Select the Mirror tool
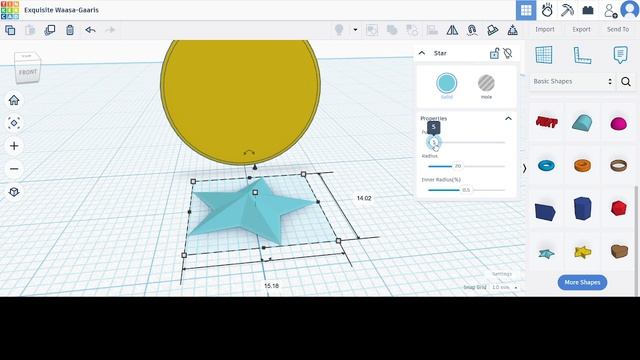The image size is (640, 360). pos(452,30)
